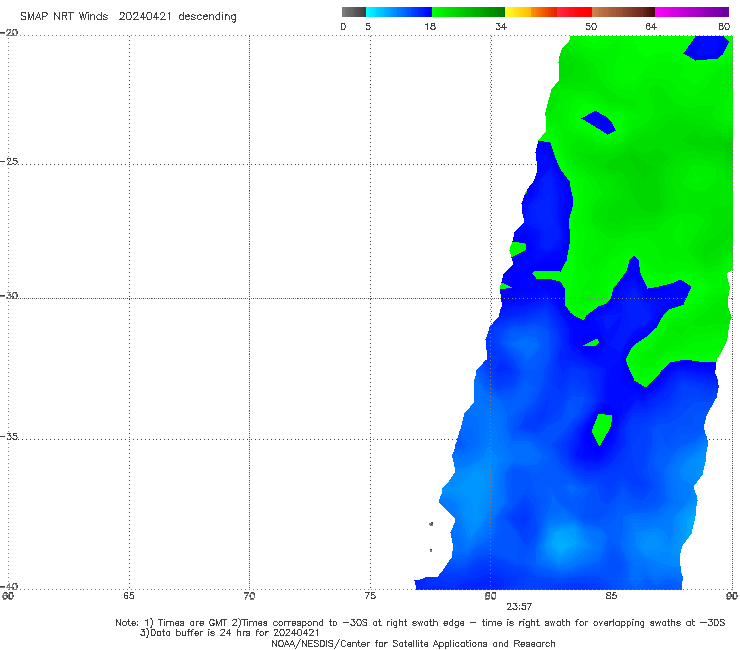Click the longitude label '65'
This screenshot has width=740, height=650.
129,596
